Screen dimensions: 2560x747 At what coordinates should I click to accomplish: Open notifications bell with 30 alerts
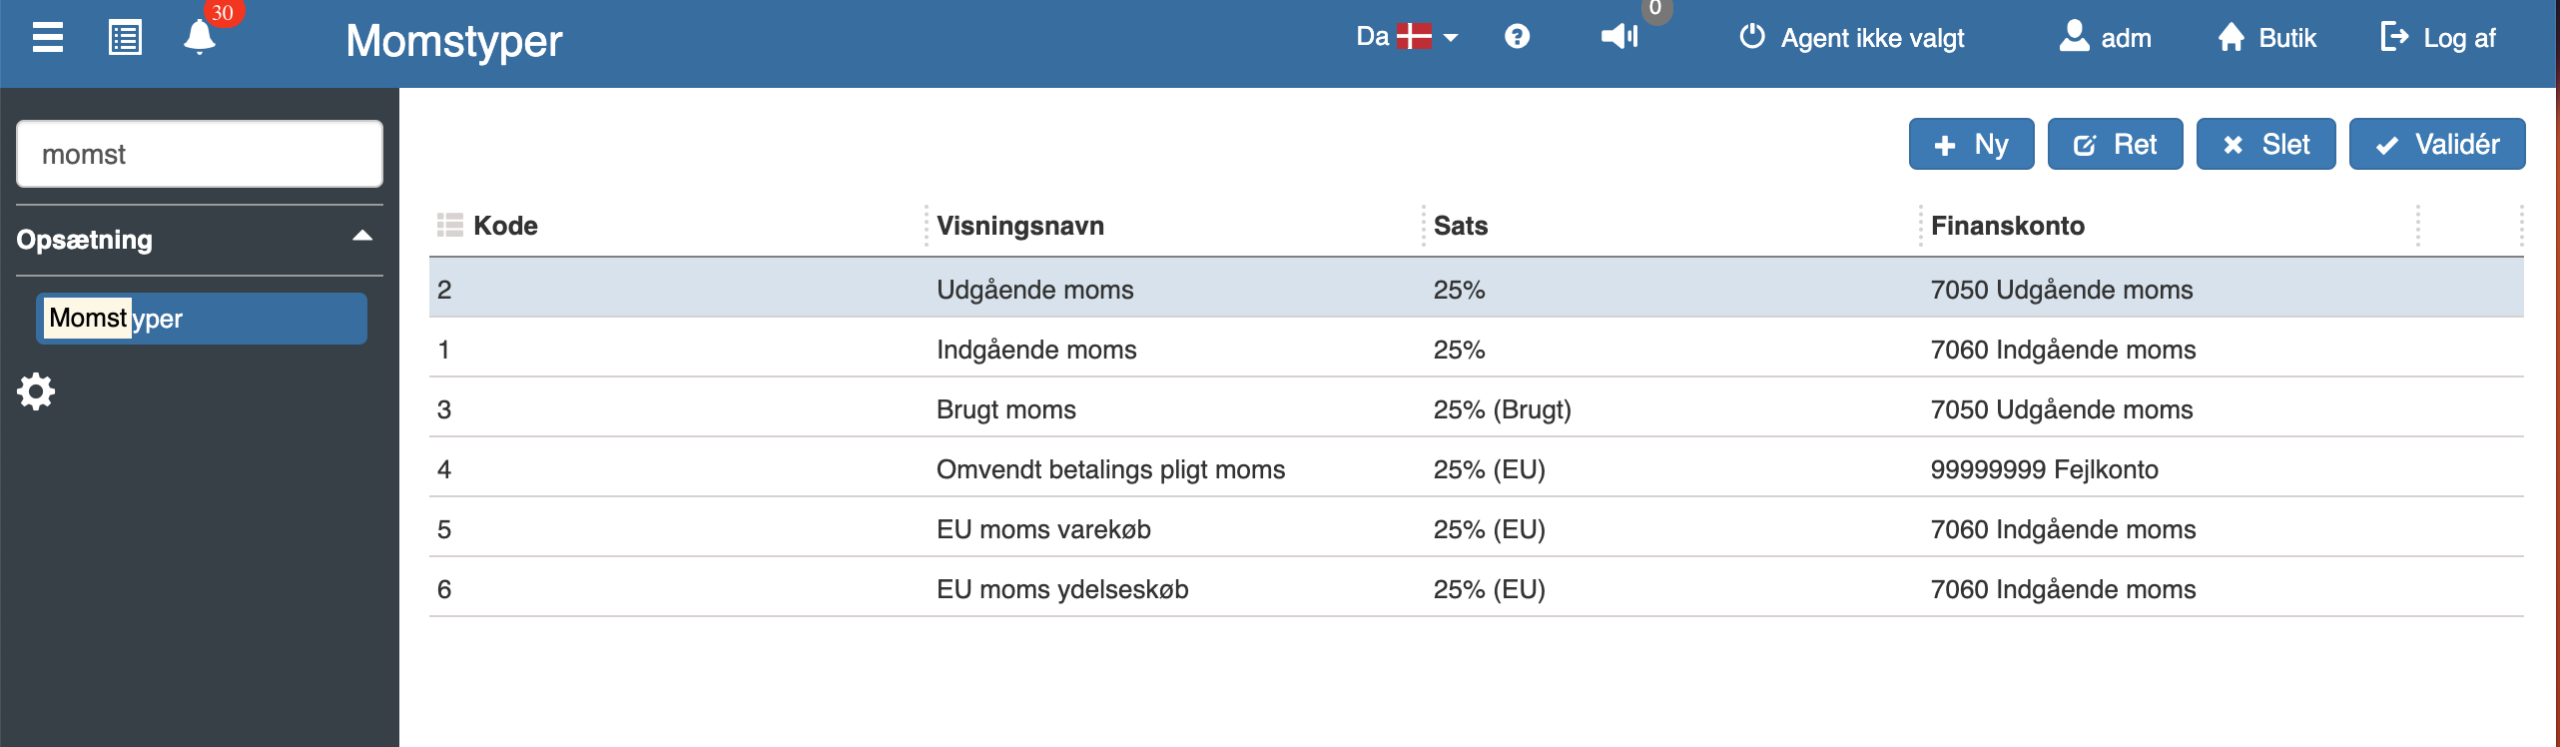[199, 37]
